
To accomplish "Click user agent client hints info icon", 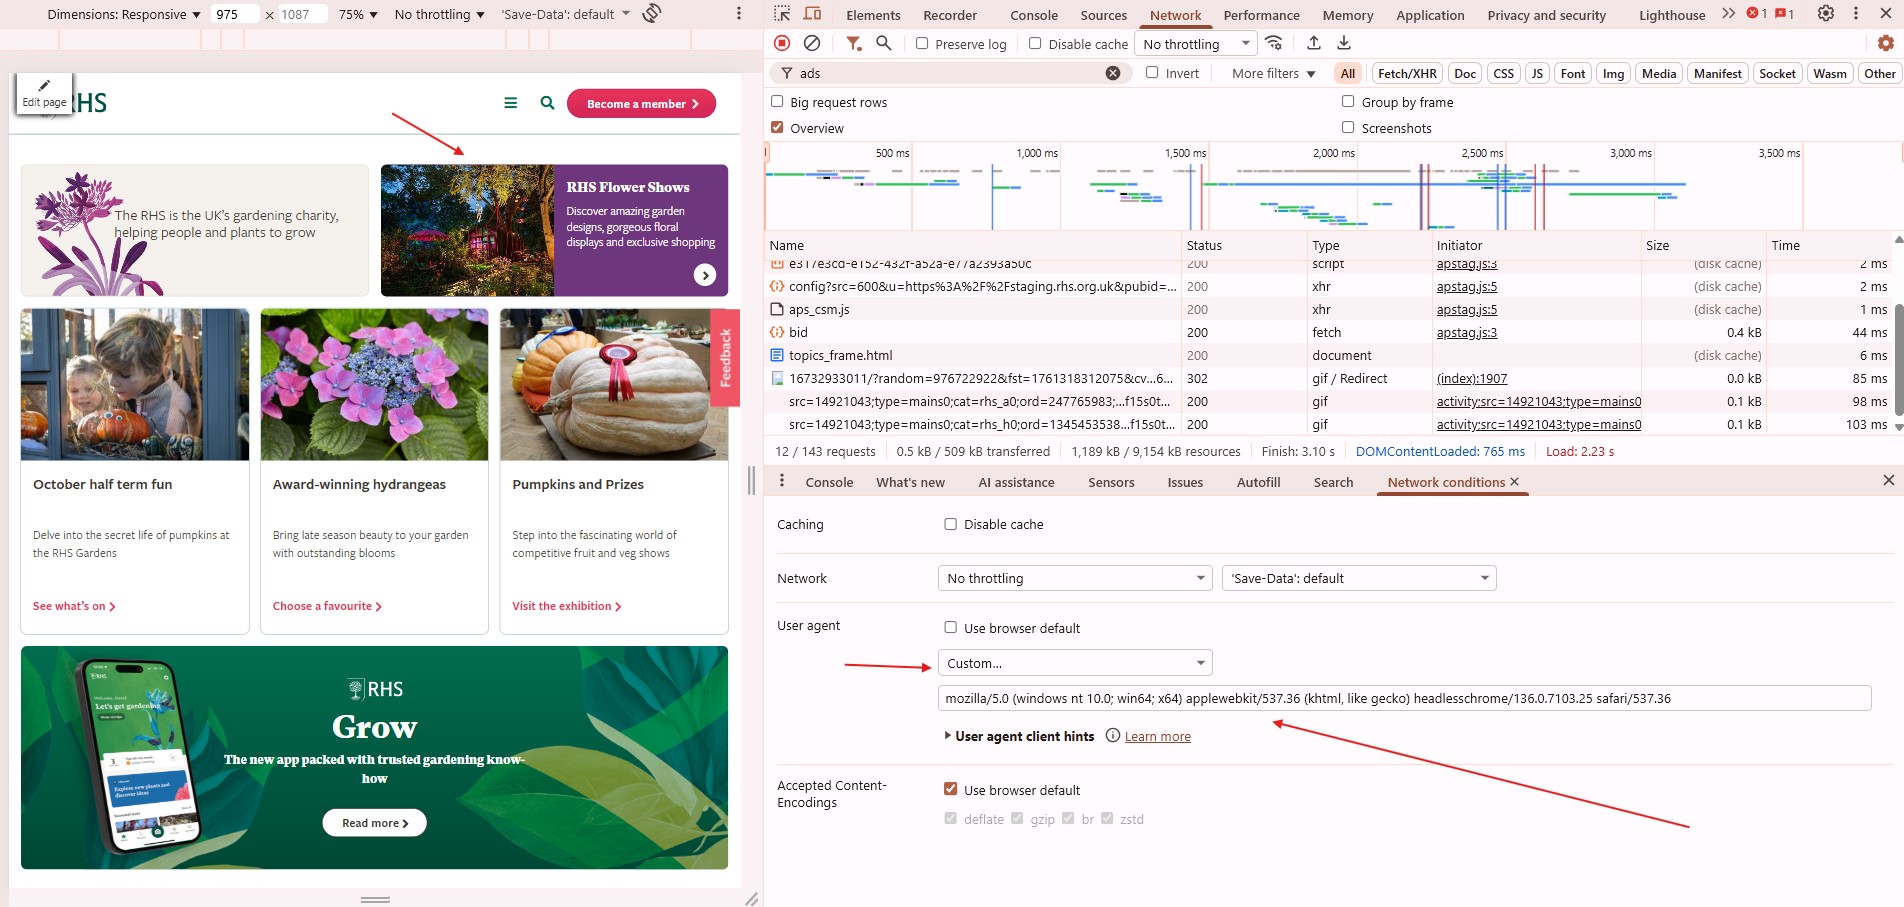I will tap(1112, 736).
